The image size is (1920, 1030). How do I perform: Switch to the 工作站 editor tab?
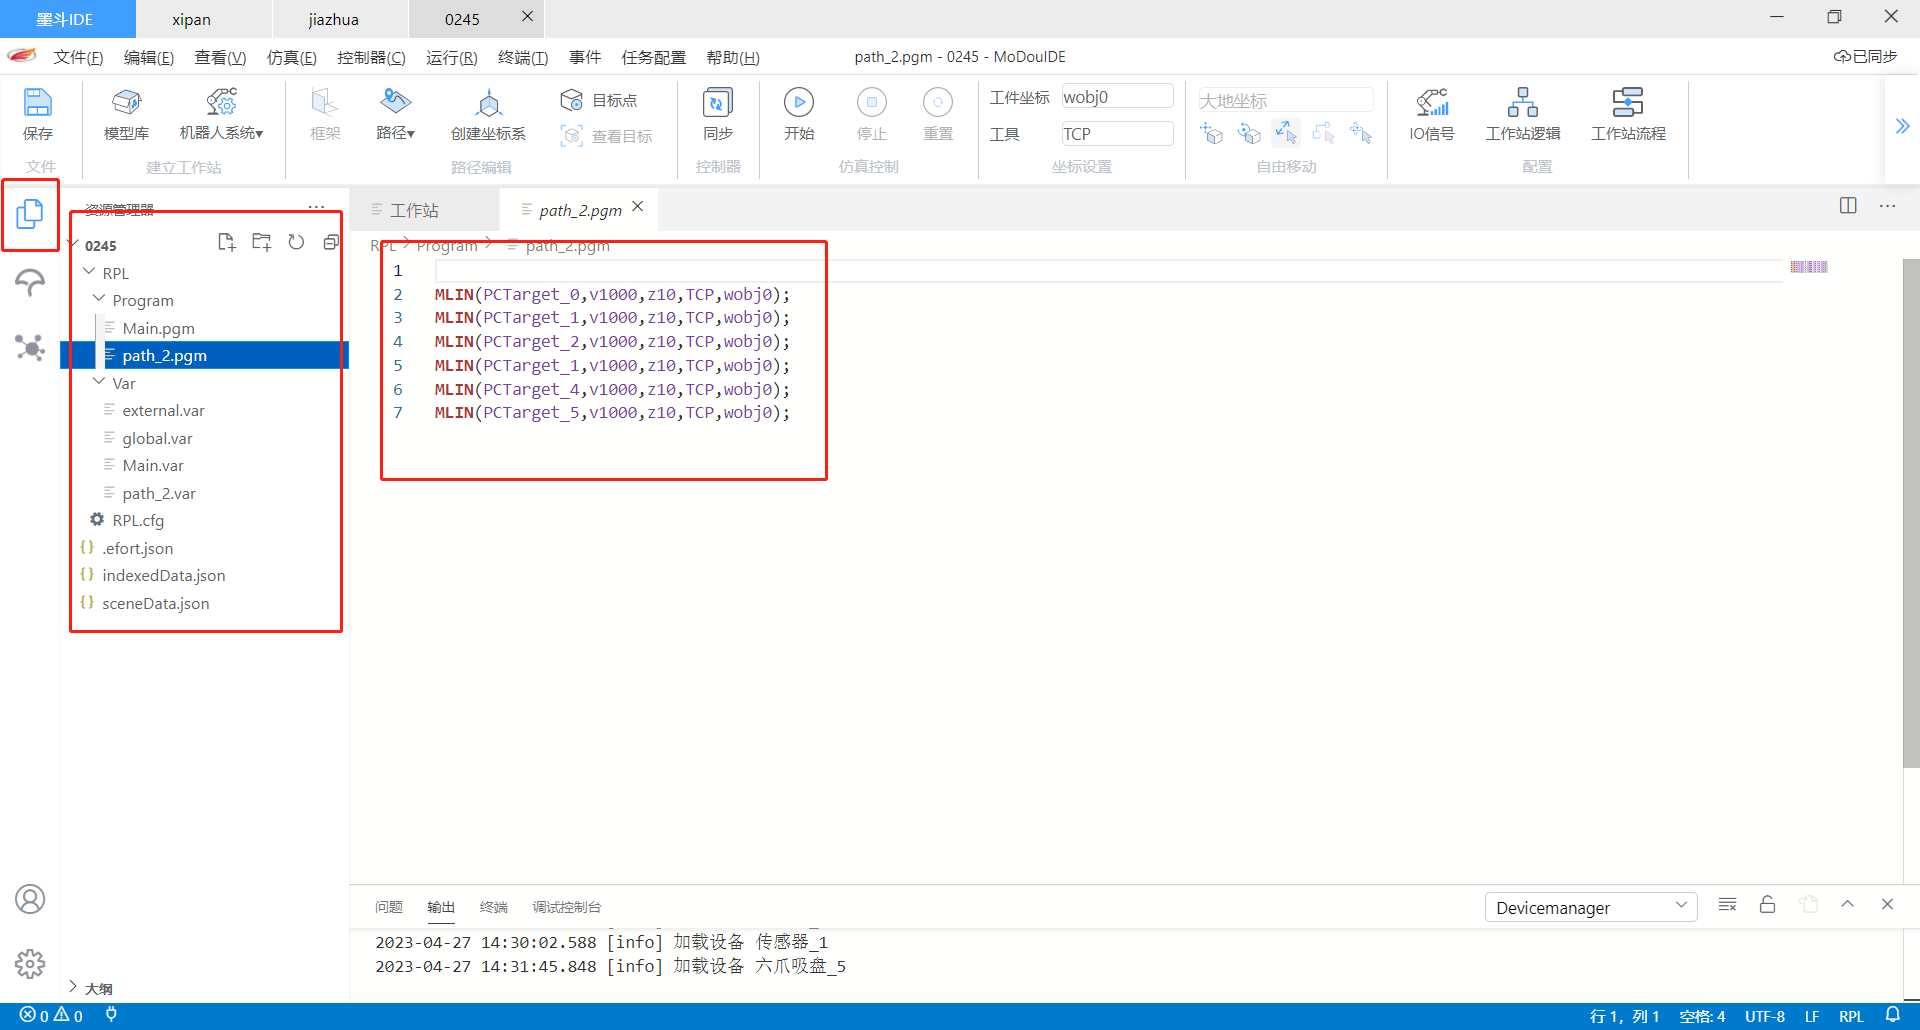414,210
